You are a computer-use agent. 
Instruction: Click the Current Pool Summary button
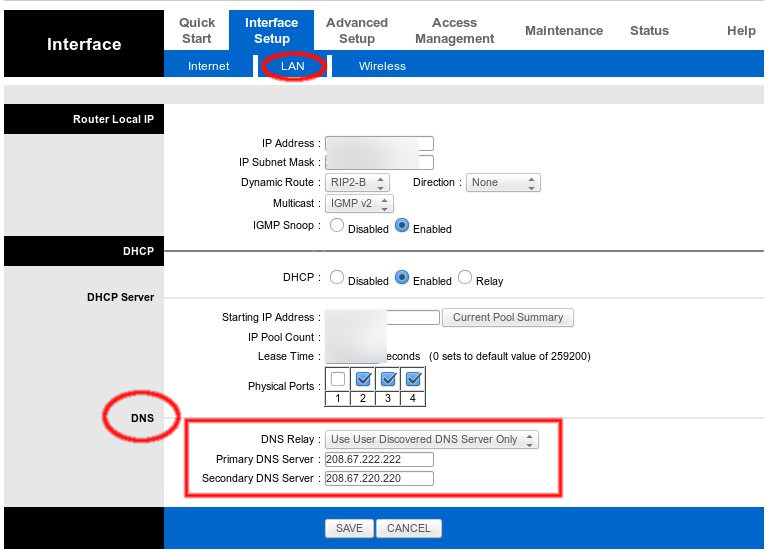(x=507, y=318)
